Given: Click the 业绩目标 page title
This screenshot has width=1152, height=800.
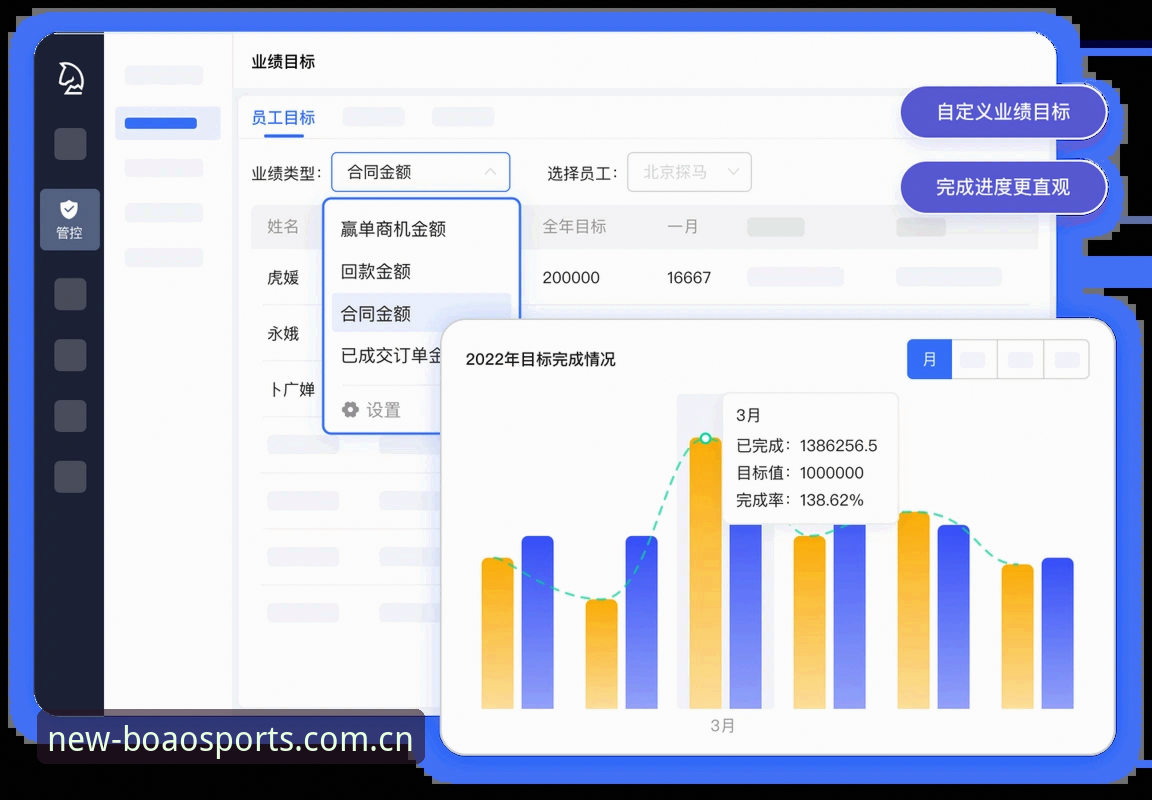Looking at the screenshot, I should [x=283, y=62].
